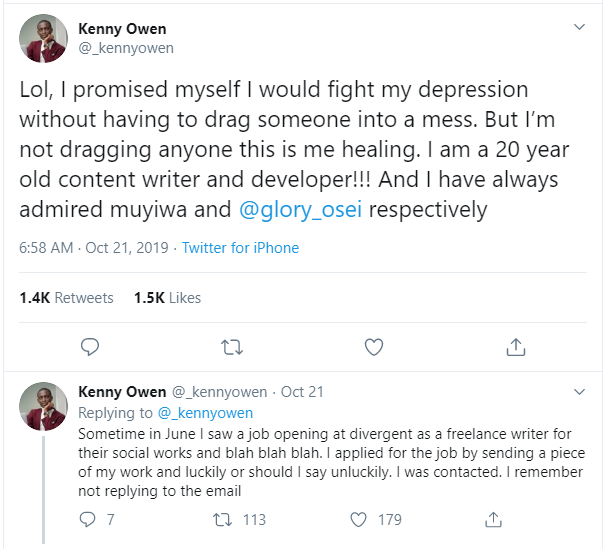Reply to the main tweet via comment icon
The image size is (603, 549).
[x=90, y=347]
